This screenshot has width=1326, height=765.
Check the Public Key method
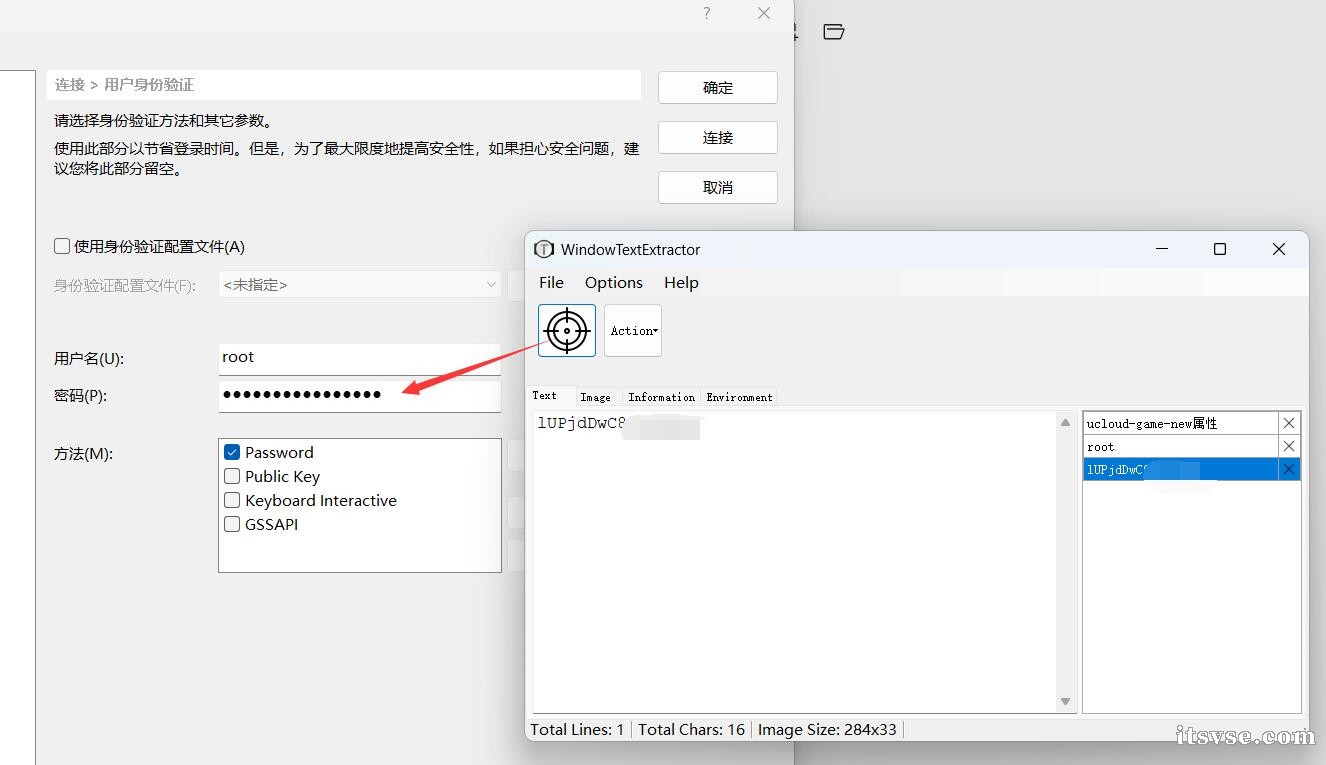[232, 476]
